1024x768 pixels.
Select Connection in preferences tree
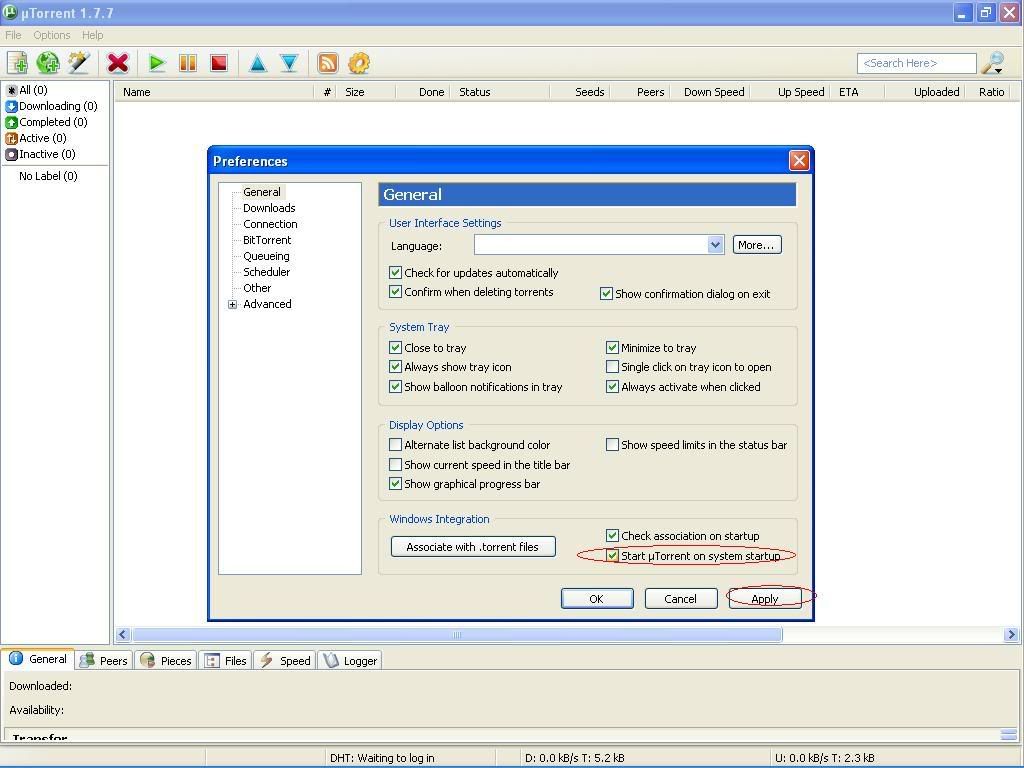(x=270, y=224)
